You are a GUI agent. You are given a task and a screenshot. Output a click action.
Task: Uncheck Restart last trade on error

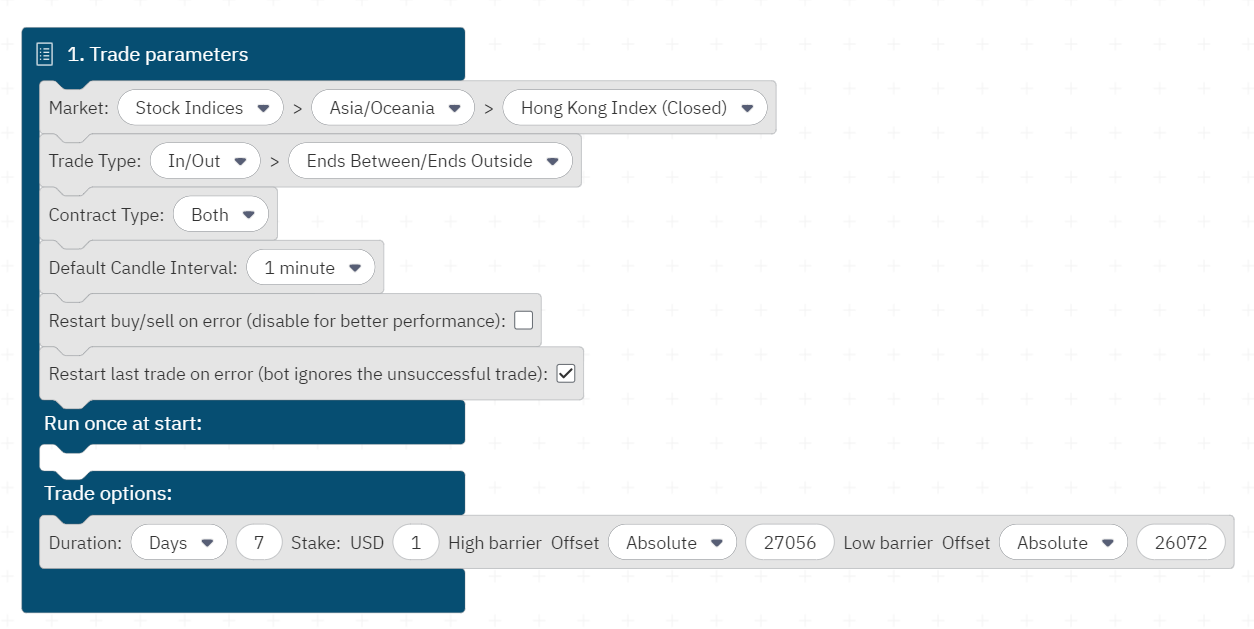point(566,374)
